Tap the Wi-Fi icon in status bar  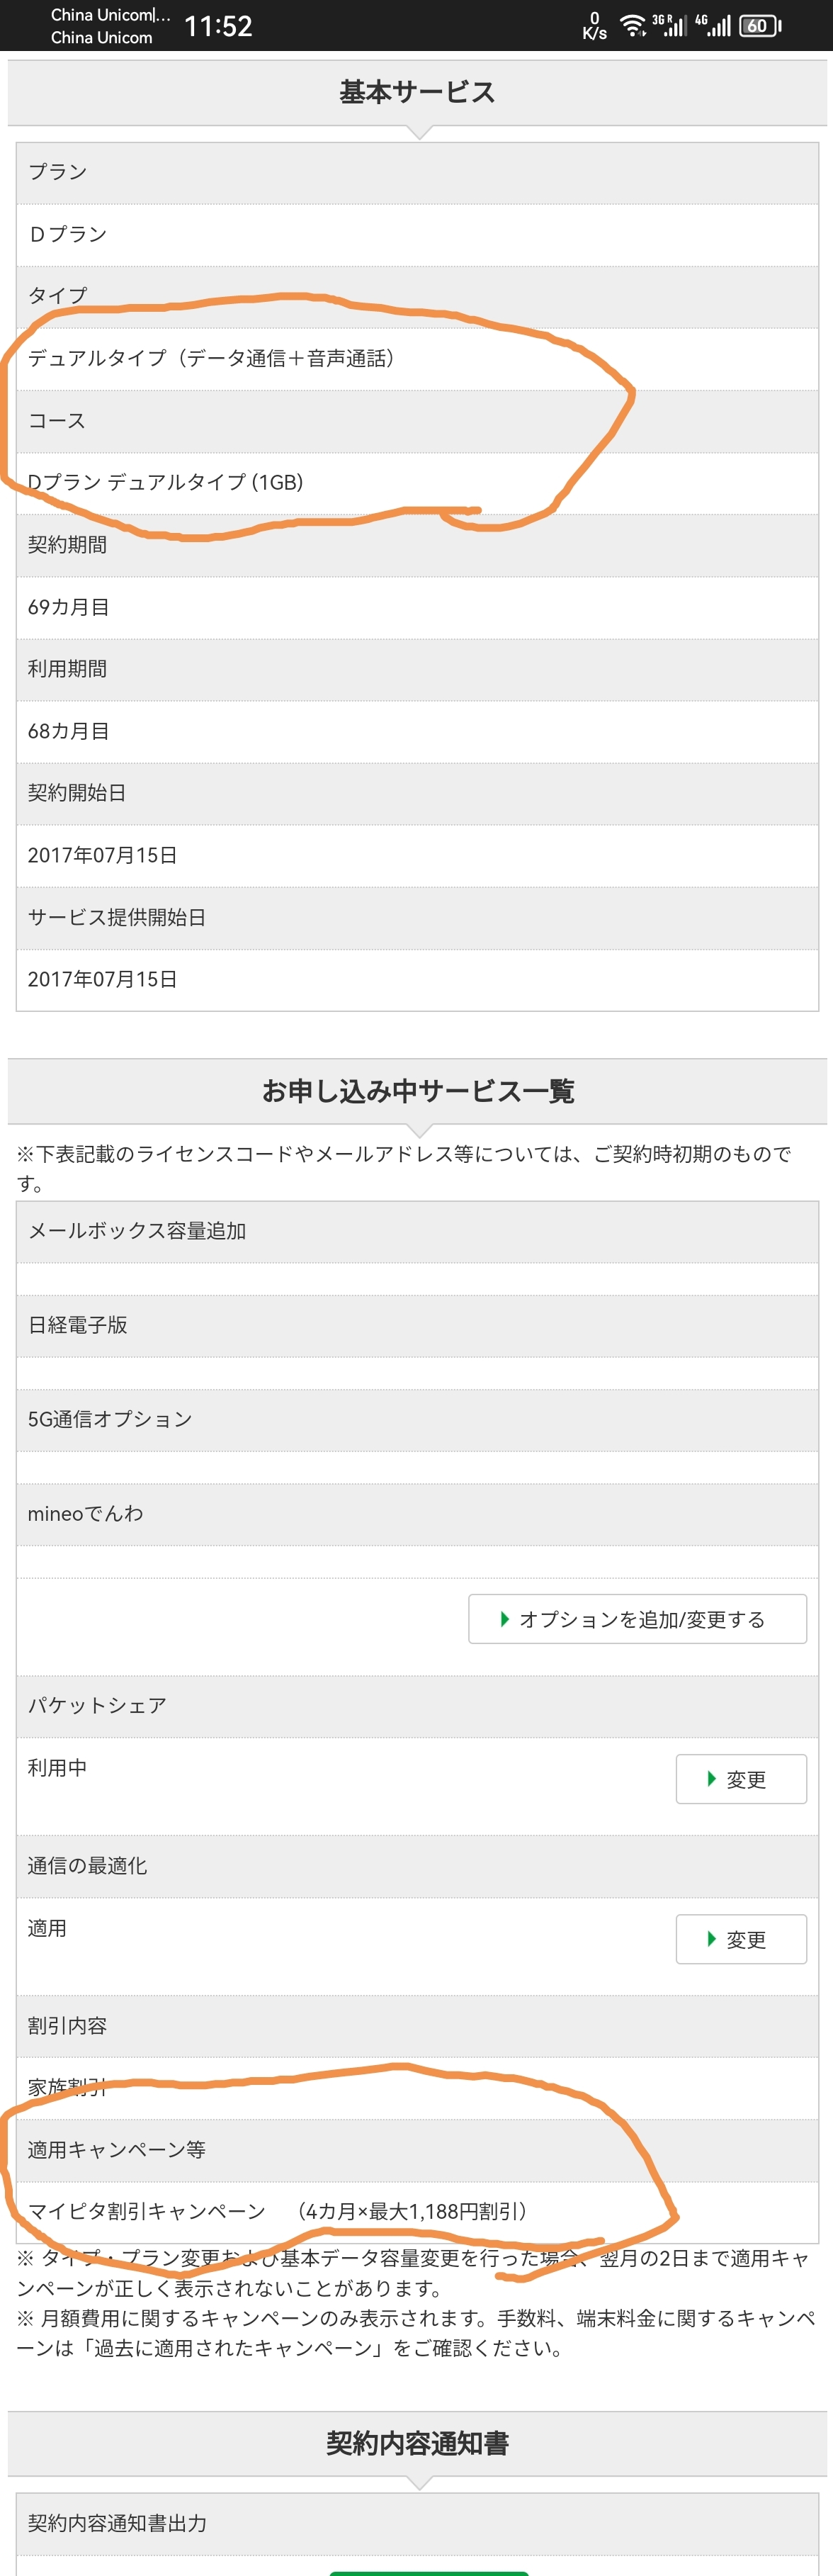[632, 25]
